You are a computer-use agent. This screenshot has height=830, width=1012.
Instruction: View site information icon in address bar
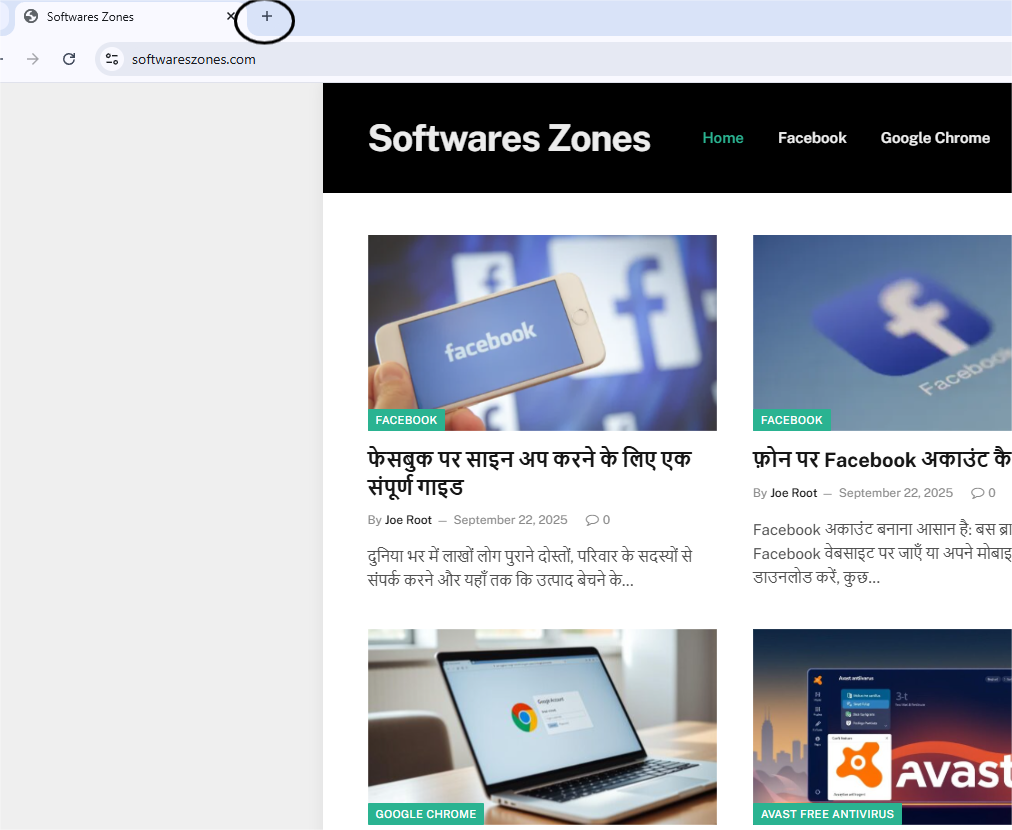pos(113,59)
